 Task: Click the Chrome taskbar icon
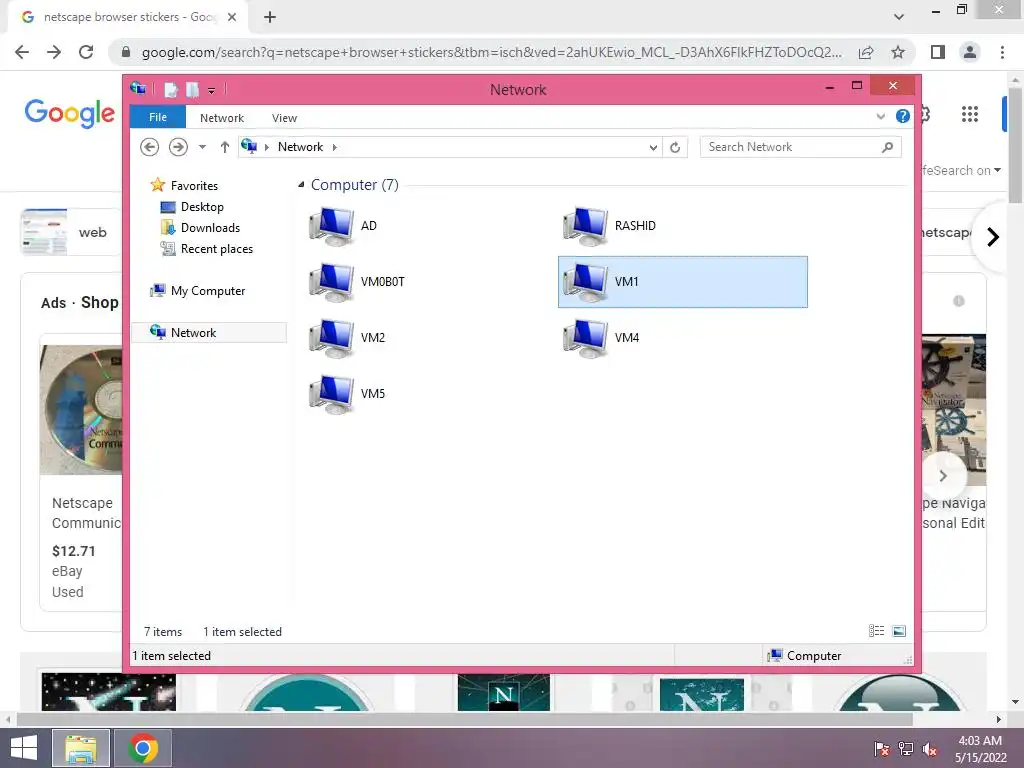click(143, 748)
